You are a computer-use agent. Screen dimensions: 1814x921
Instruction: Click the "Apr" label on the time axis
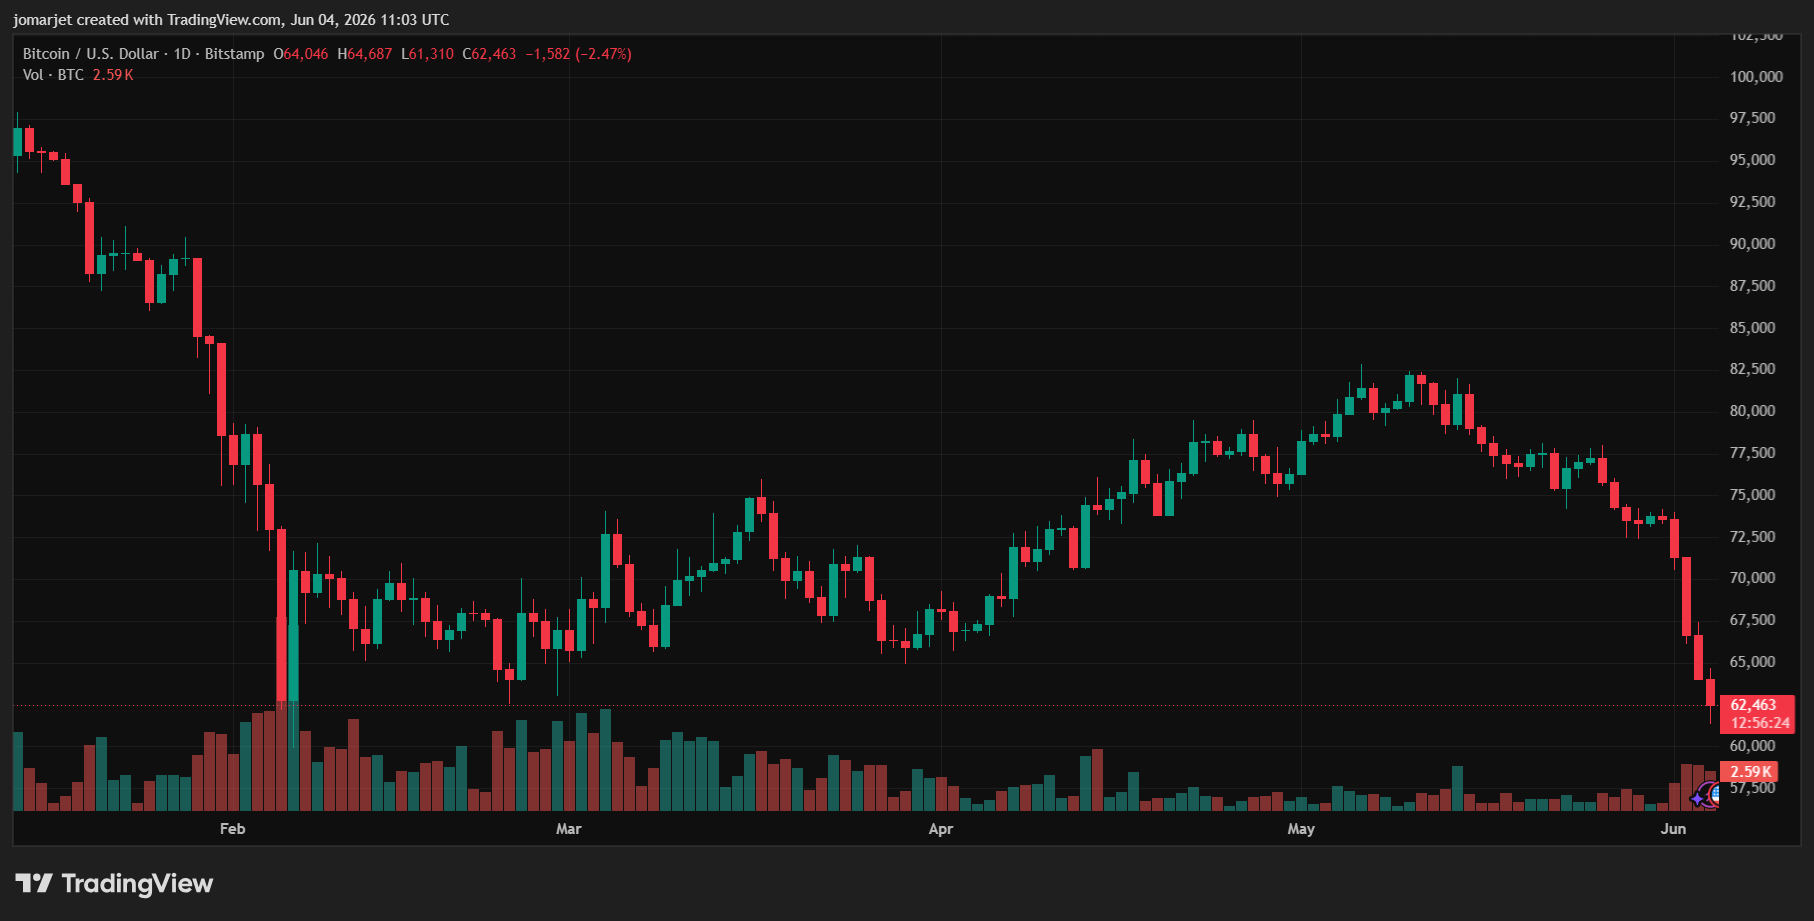(941, 829)
